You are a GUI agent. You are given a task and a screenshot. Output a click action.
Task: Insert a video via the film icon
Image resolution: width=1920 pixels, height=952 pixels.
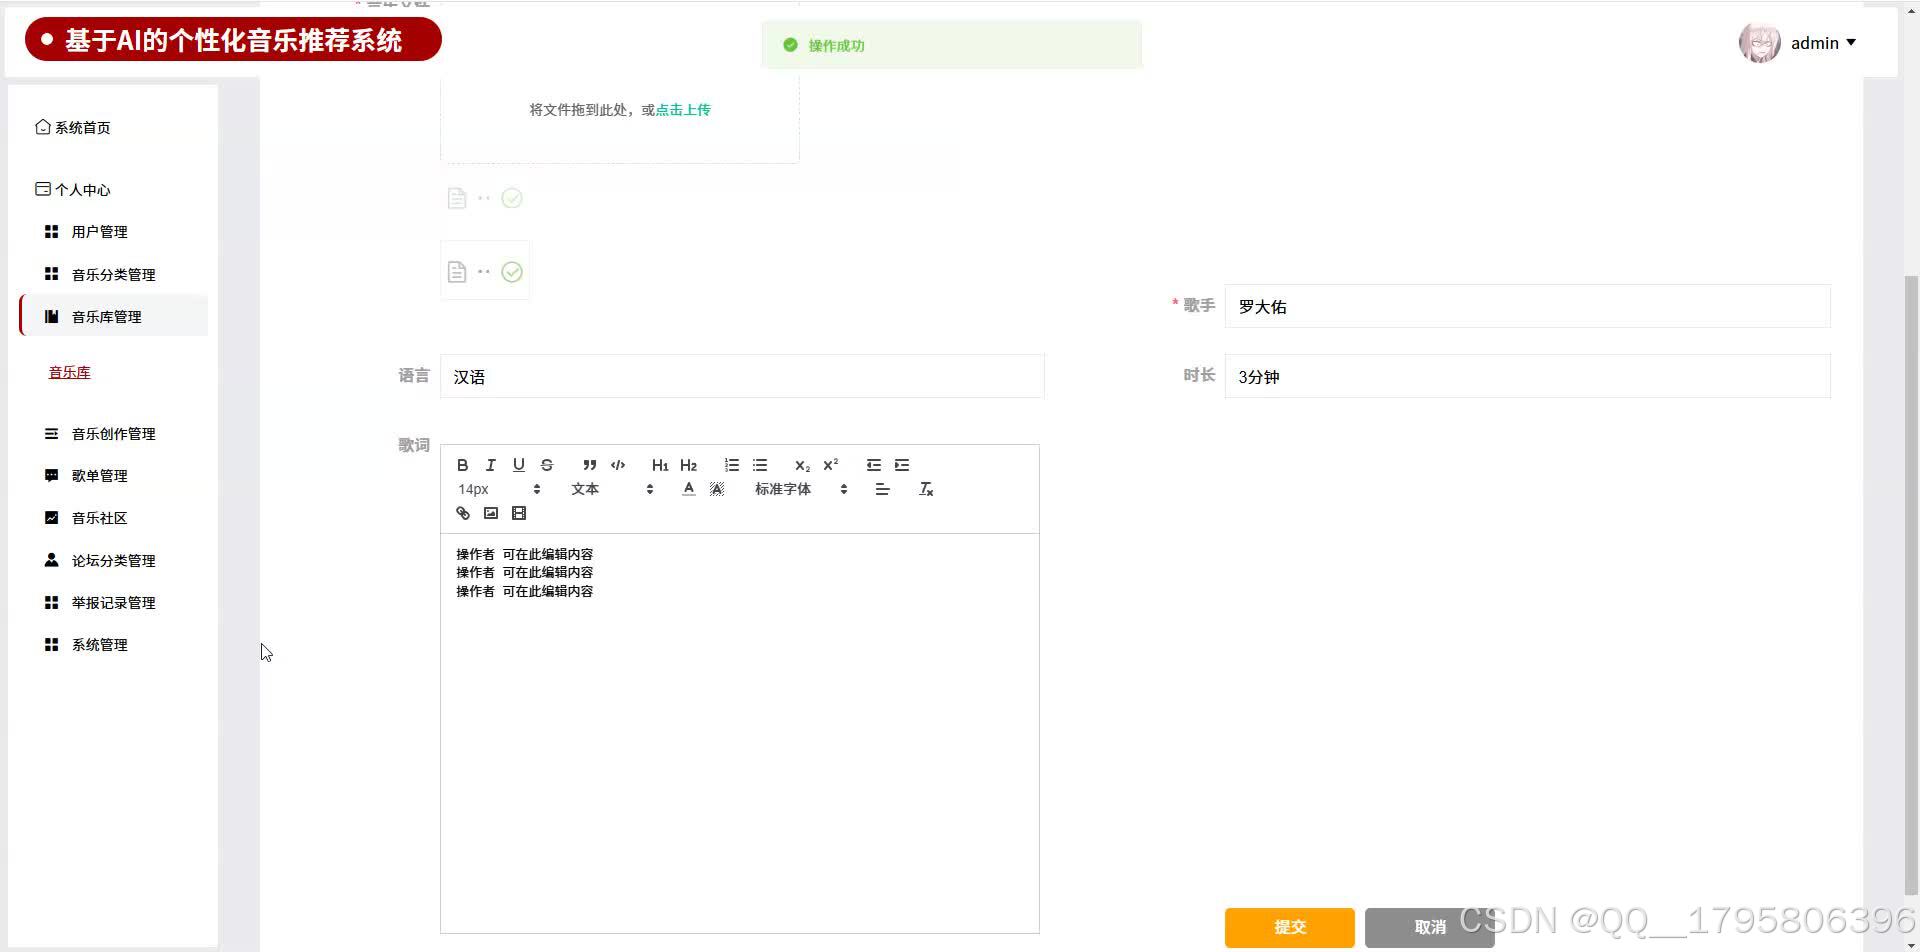point(518,512)
